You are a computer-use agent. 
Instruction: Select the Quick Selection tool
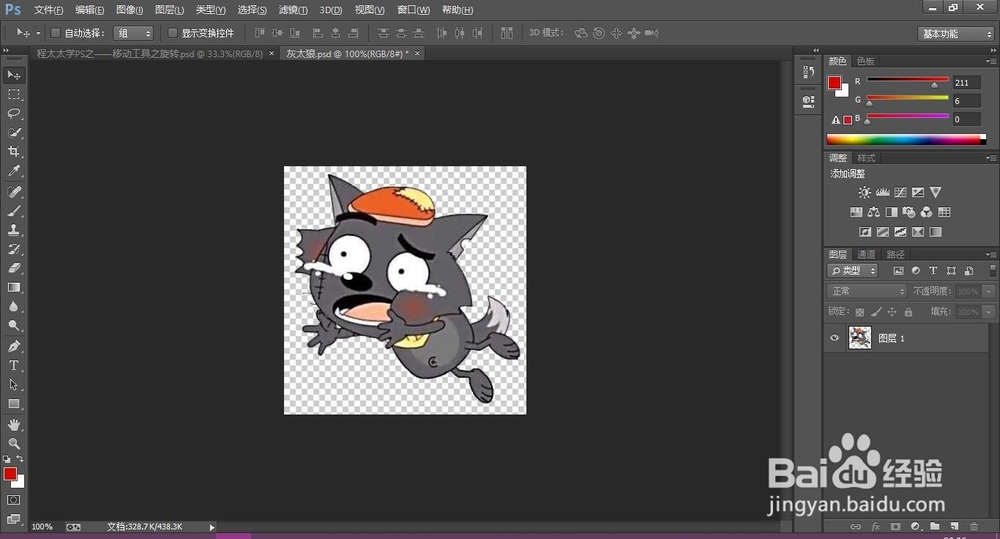[13, 133]
